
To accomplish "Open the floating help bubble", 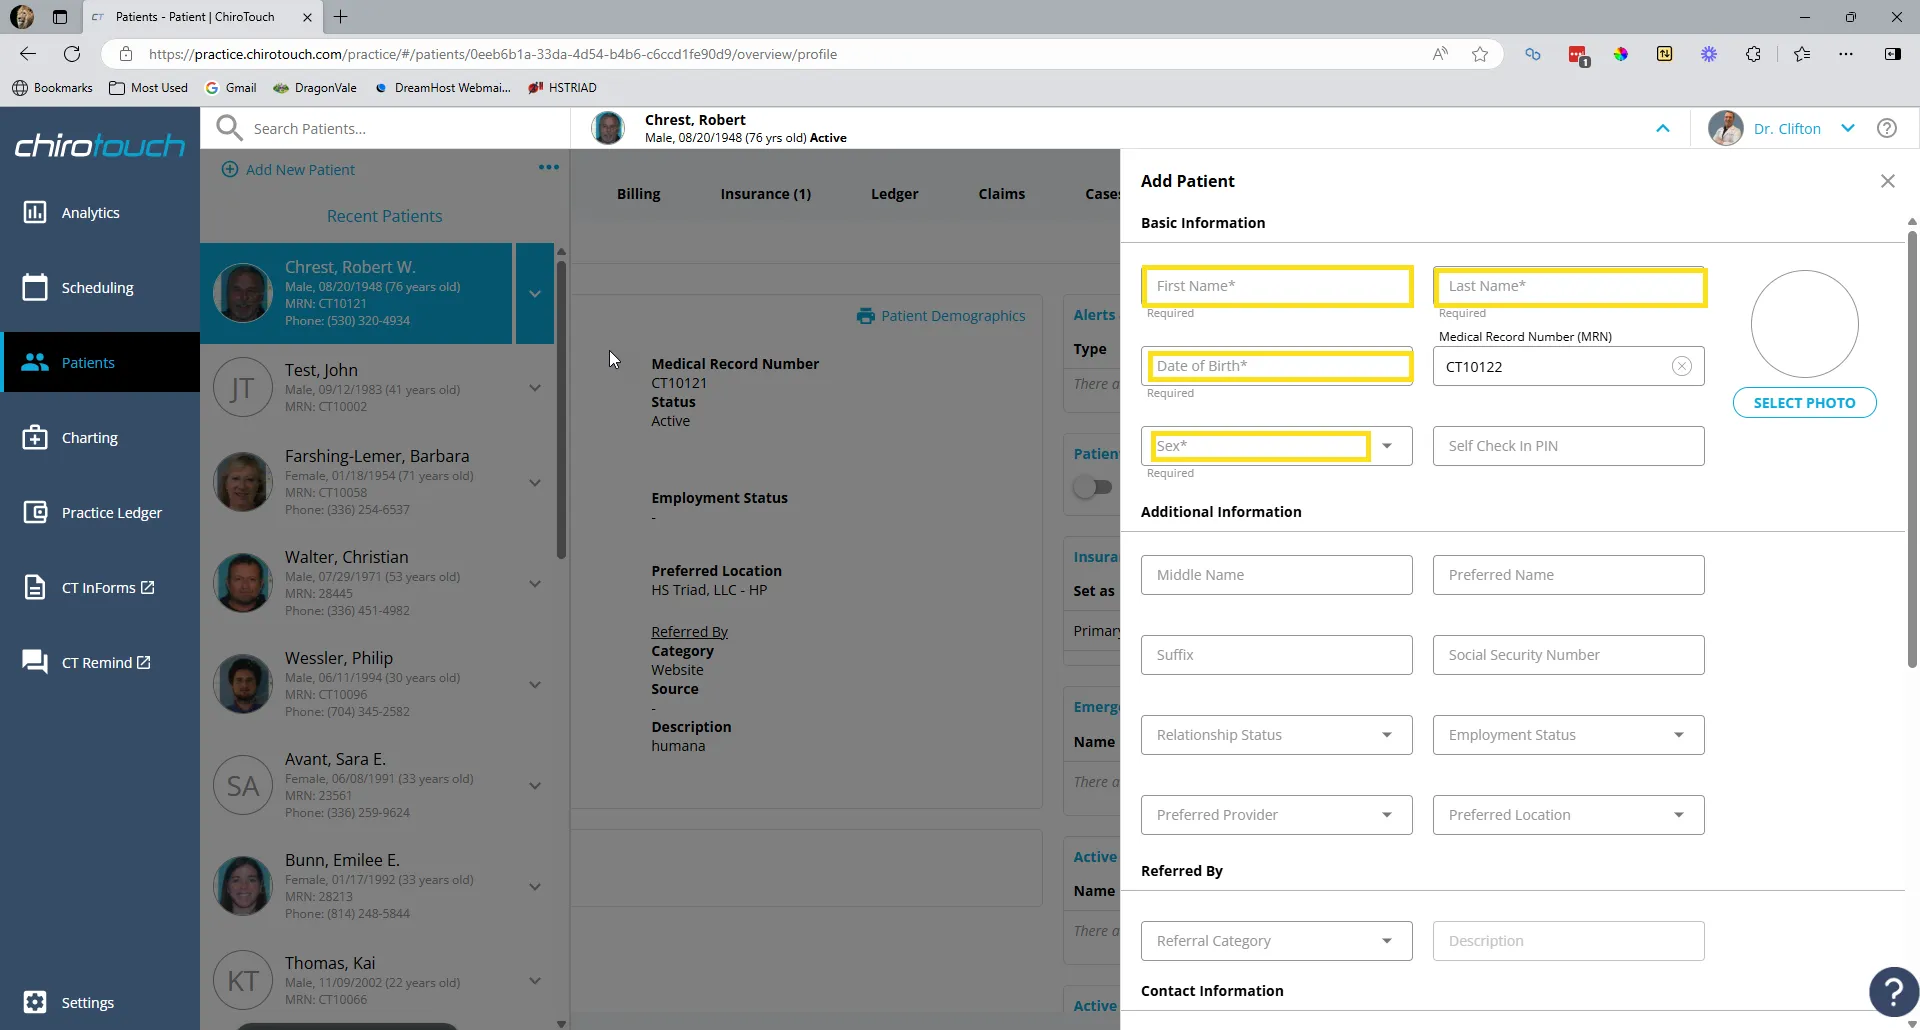I will pyautogui.click(x=1893, y=991).
